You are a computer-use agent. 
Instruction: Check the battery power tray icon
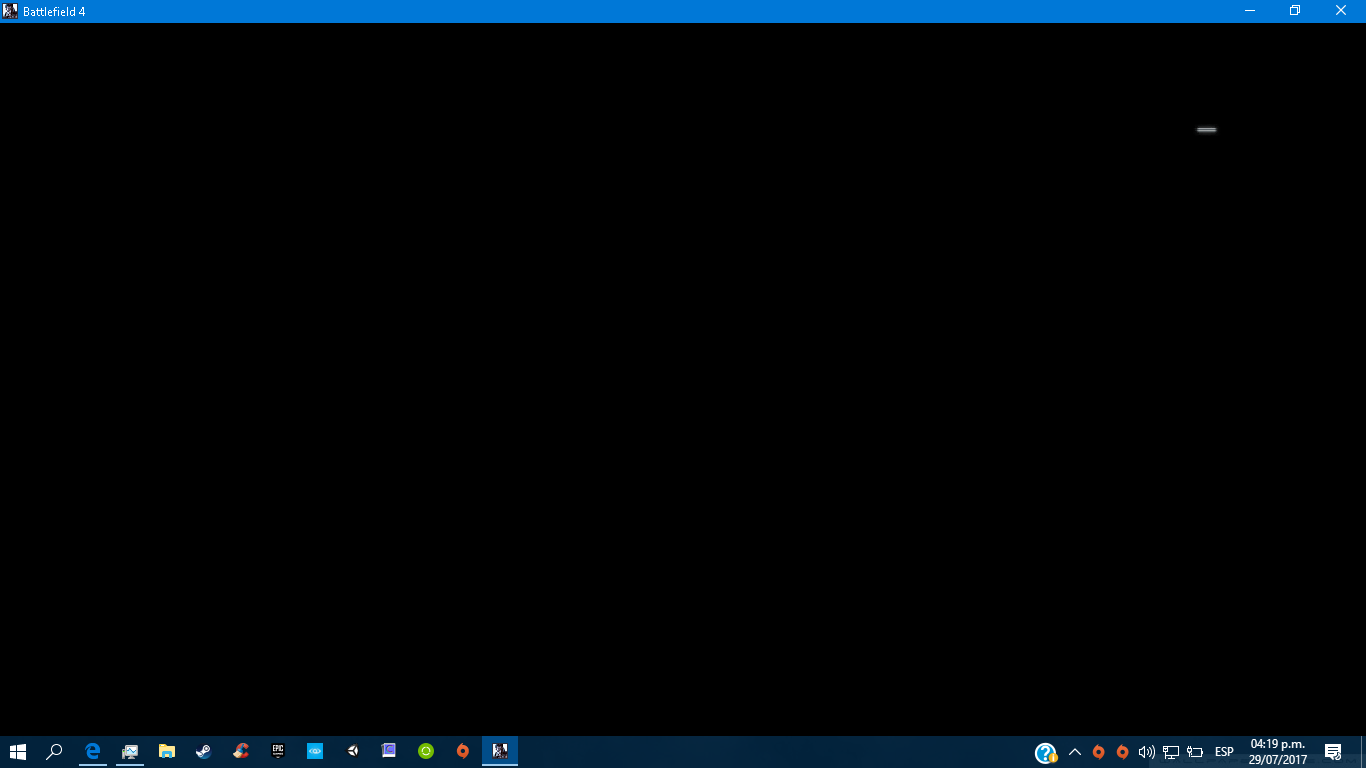pyautogui.click(x=1195, y=752)
